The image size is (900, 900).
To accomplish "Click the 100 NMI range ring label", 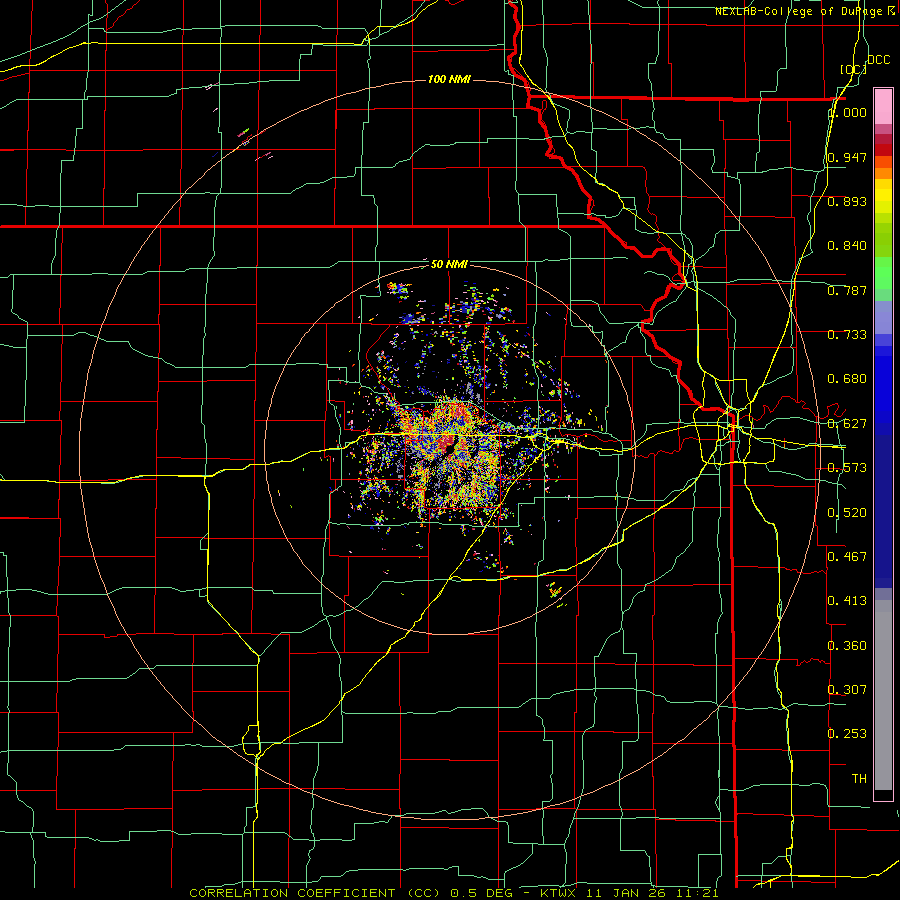I will pos(449,79).
